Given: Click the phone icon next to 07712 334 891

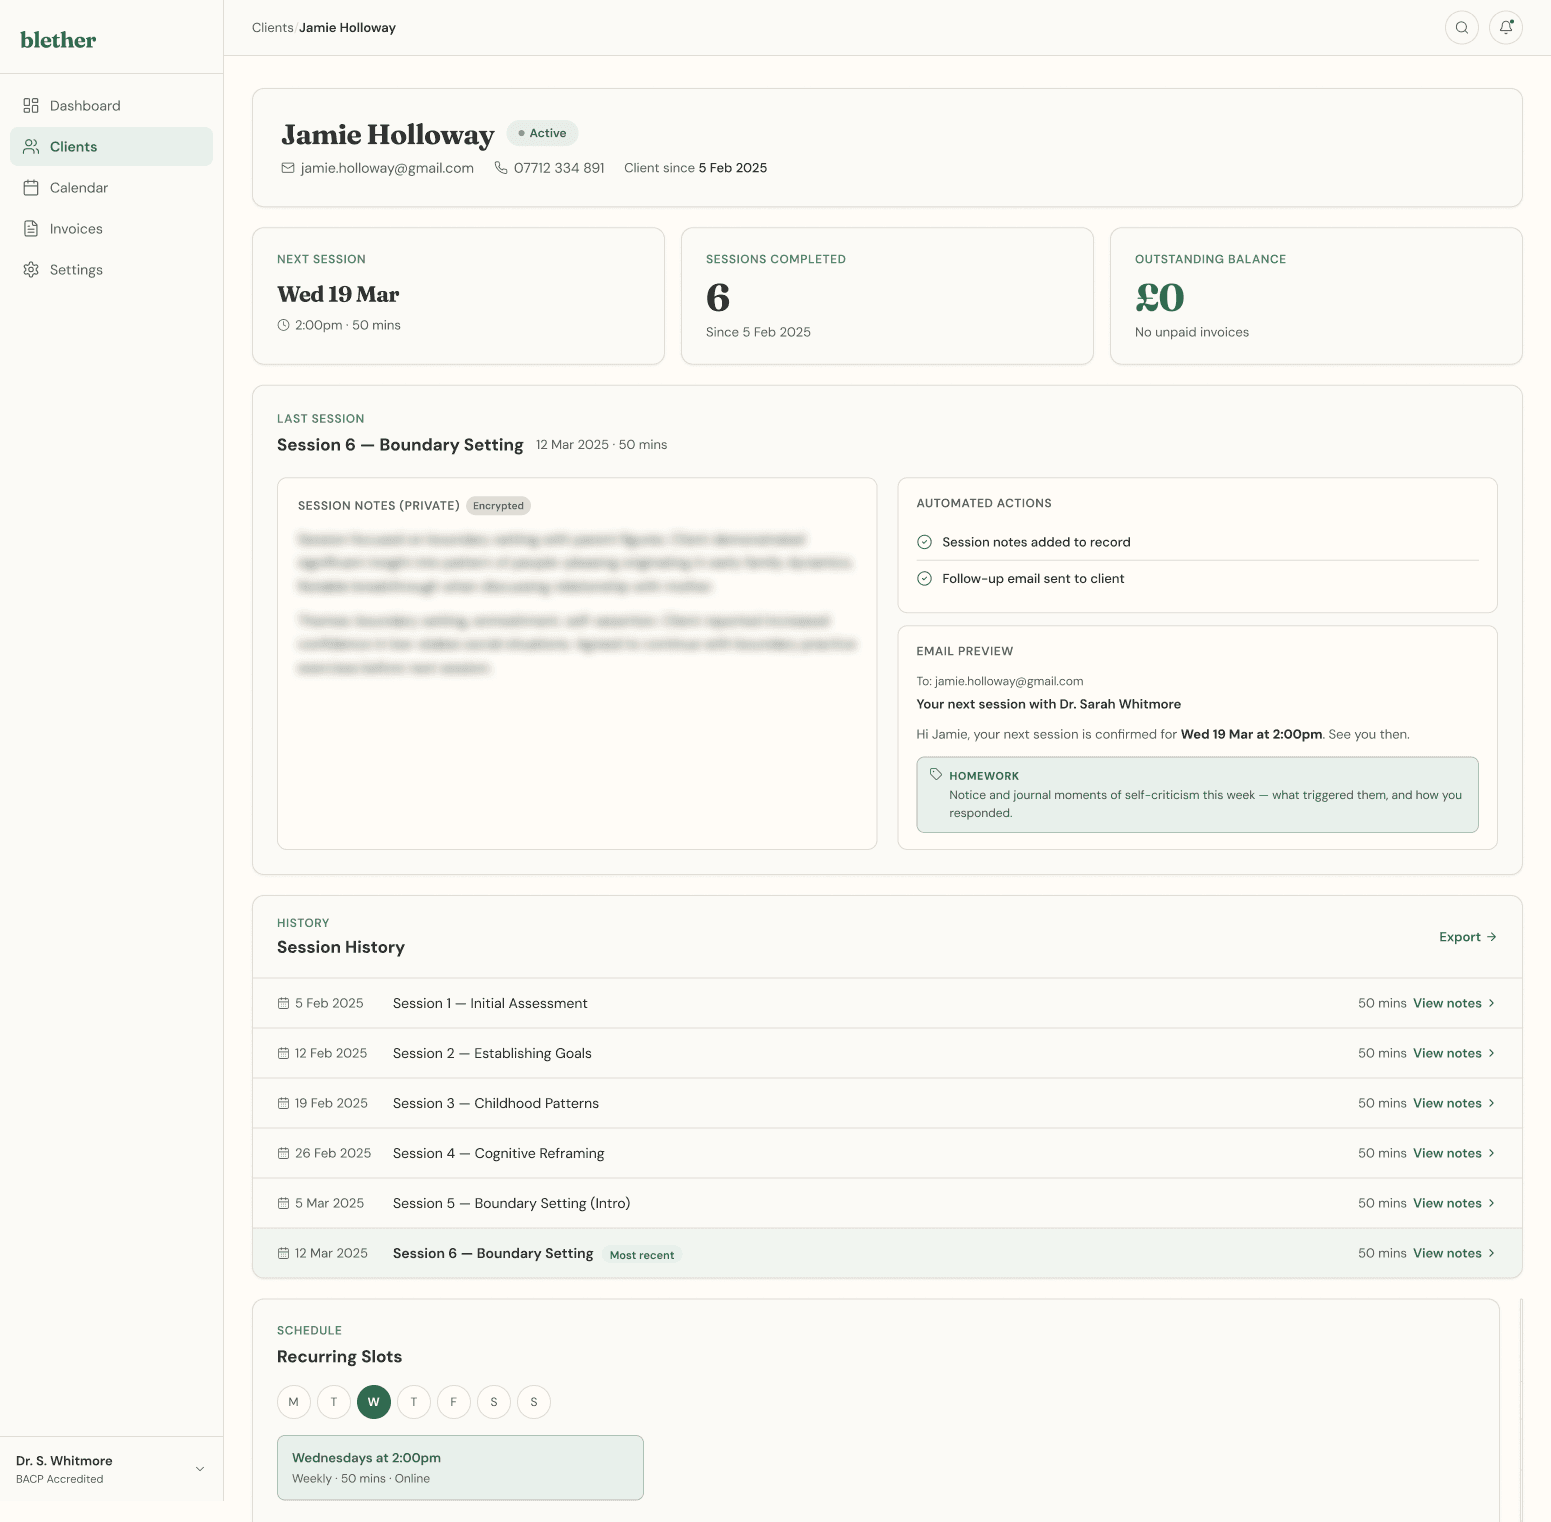Looking at the screenshot, I should 499,168.
